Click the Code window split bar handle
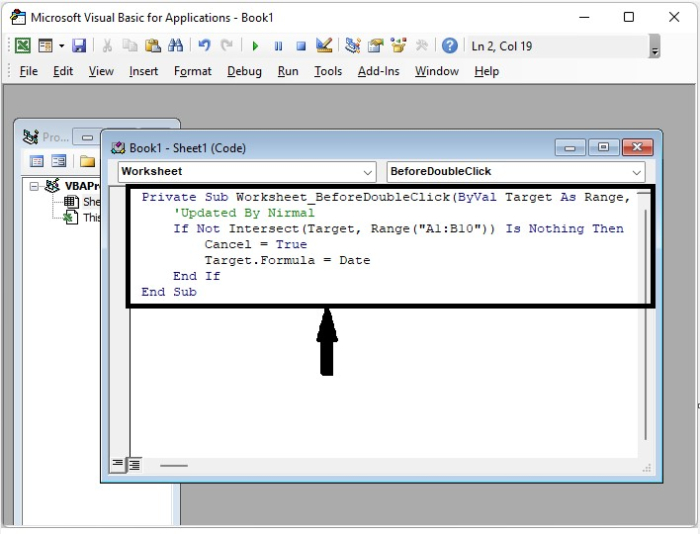The width and height of the screenshot is (700, 534). click(x=644, y=193)
